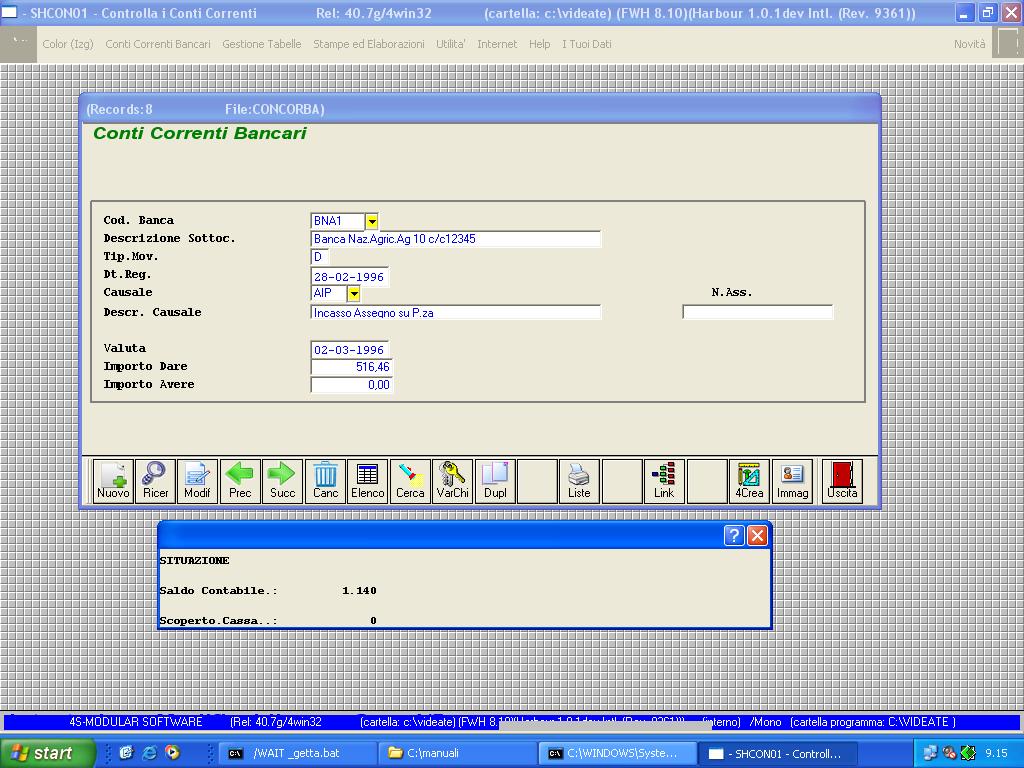Select the Modif edit record icon
This screenshot has width=1024, height=768.
pos(197,481)
